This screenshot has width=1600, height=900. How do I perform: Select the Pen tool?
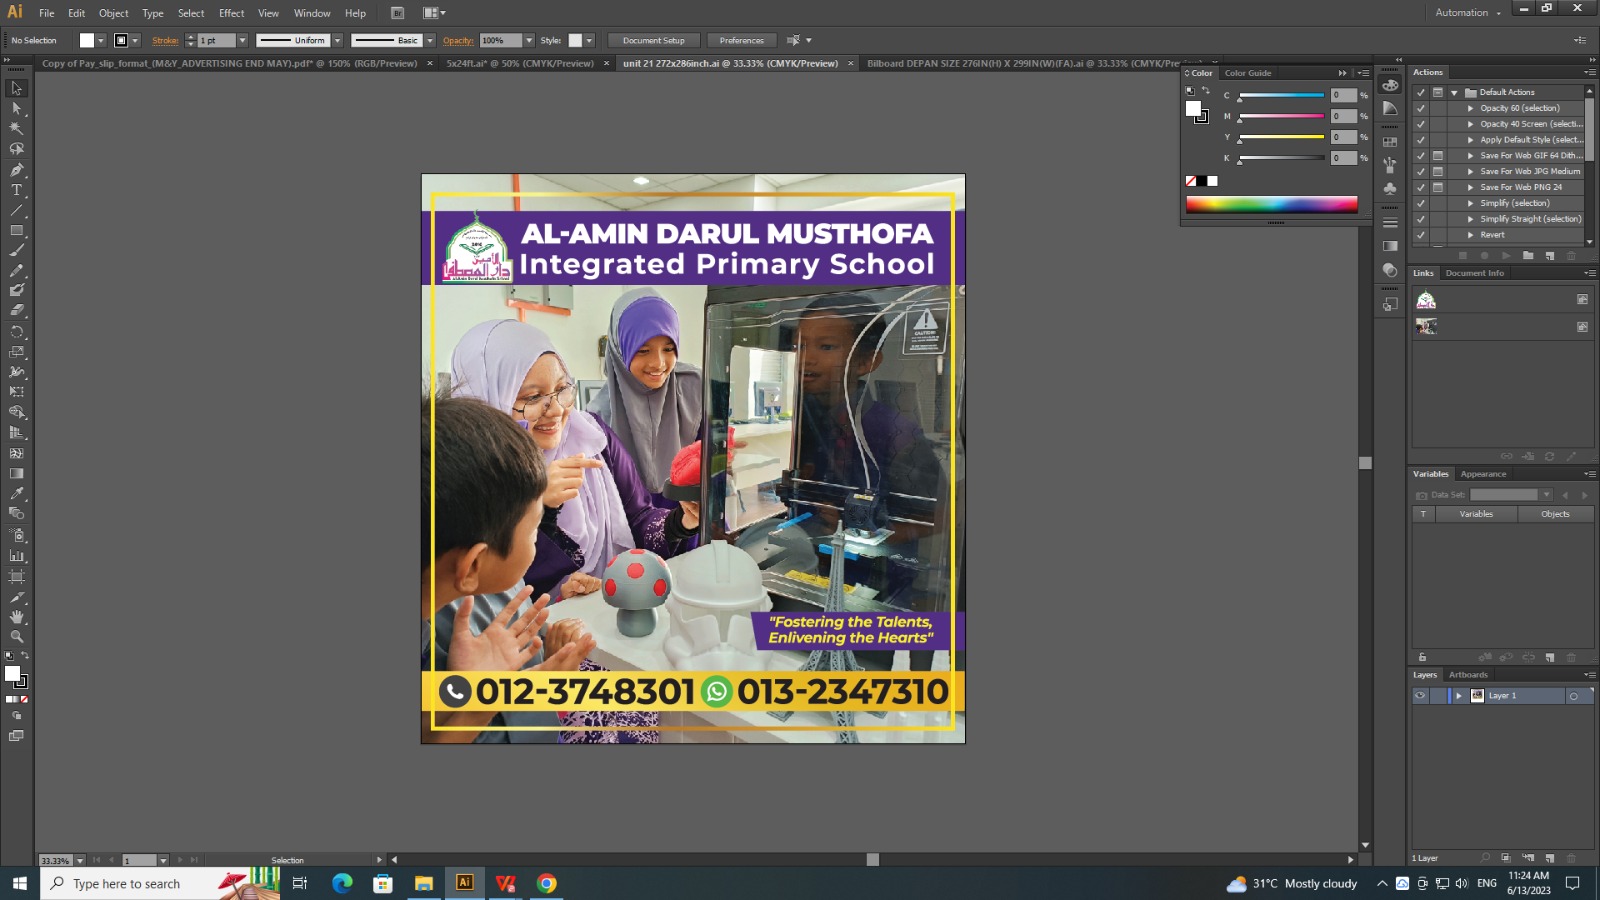(x=16, y=170)
